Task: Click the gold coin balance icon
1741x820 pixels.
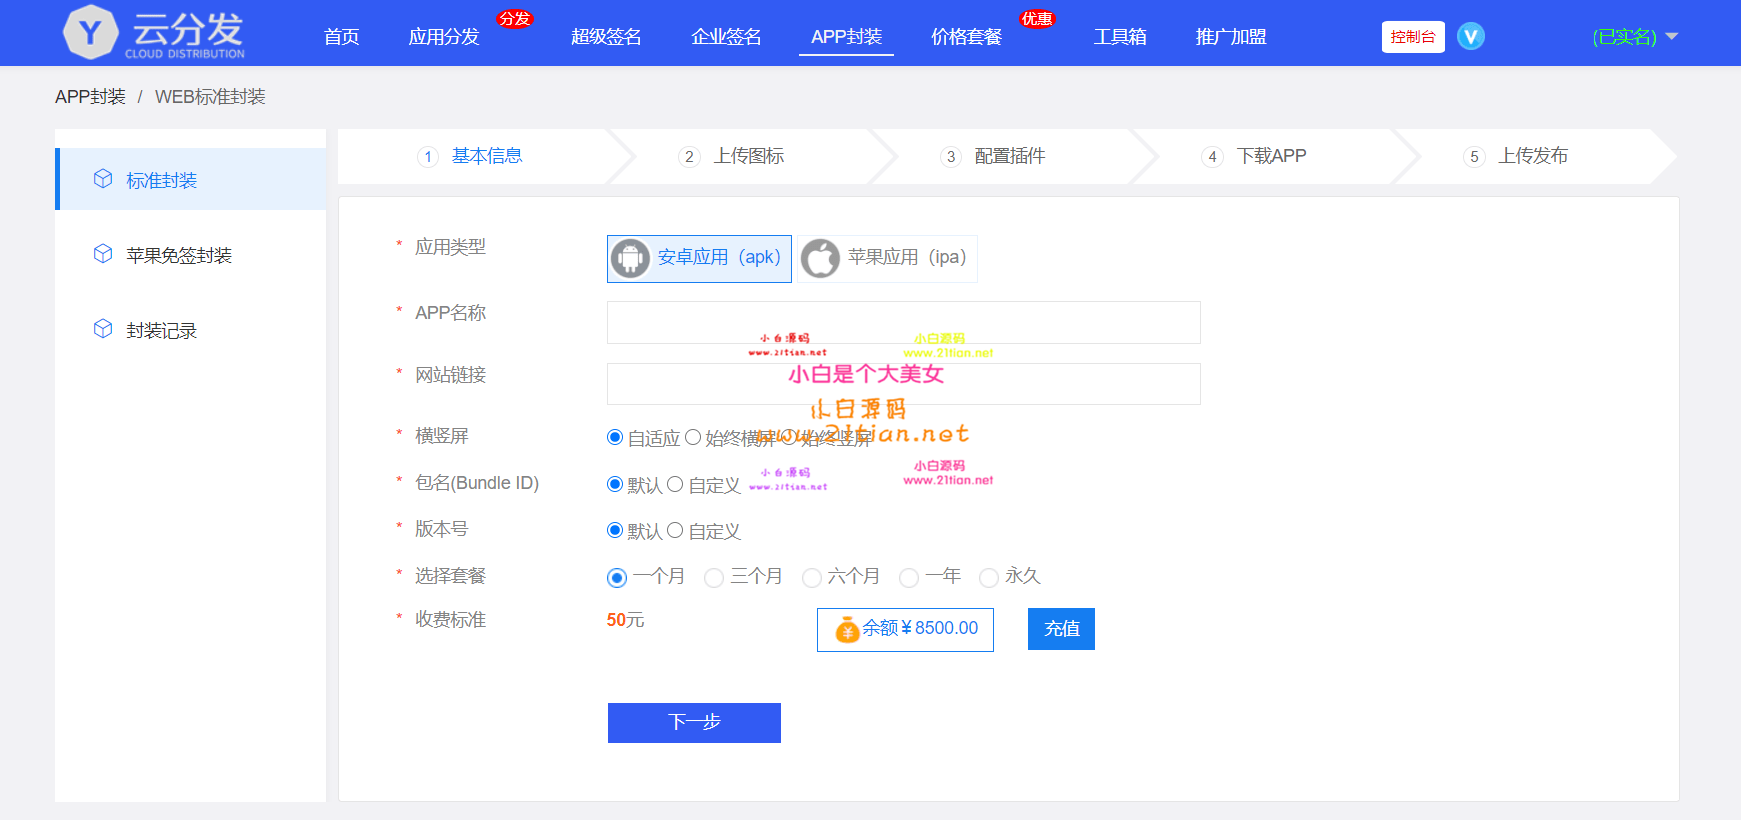Action: [847, 629]
